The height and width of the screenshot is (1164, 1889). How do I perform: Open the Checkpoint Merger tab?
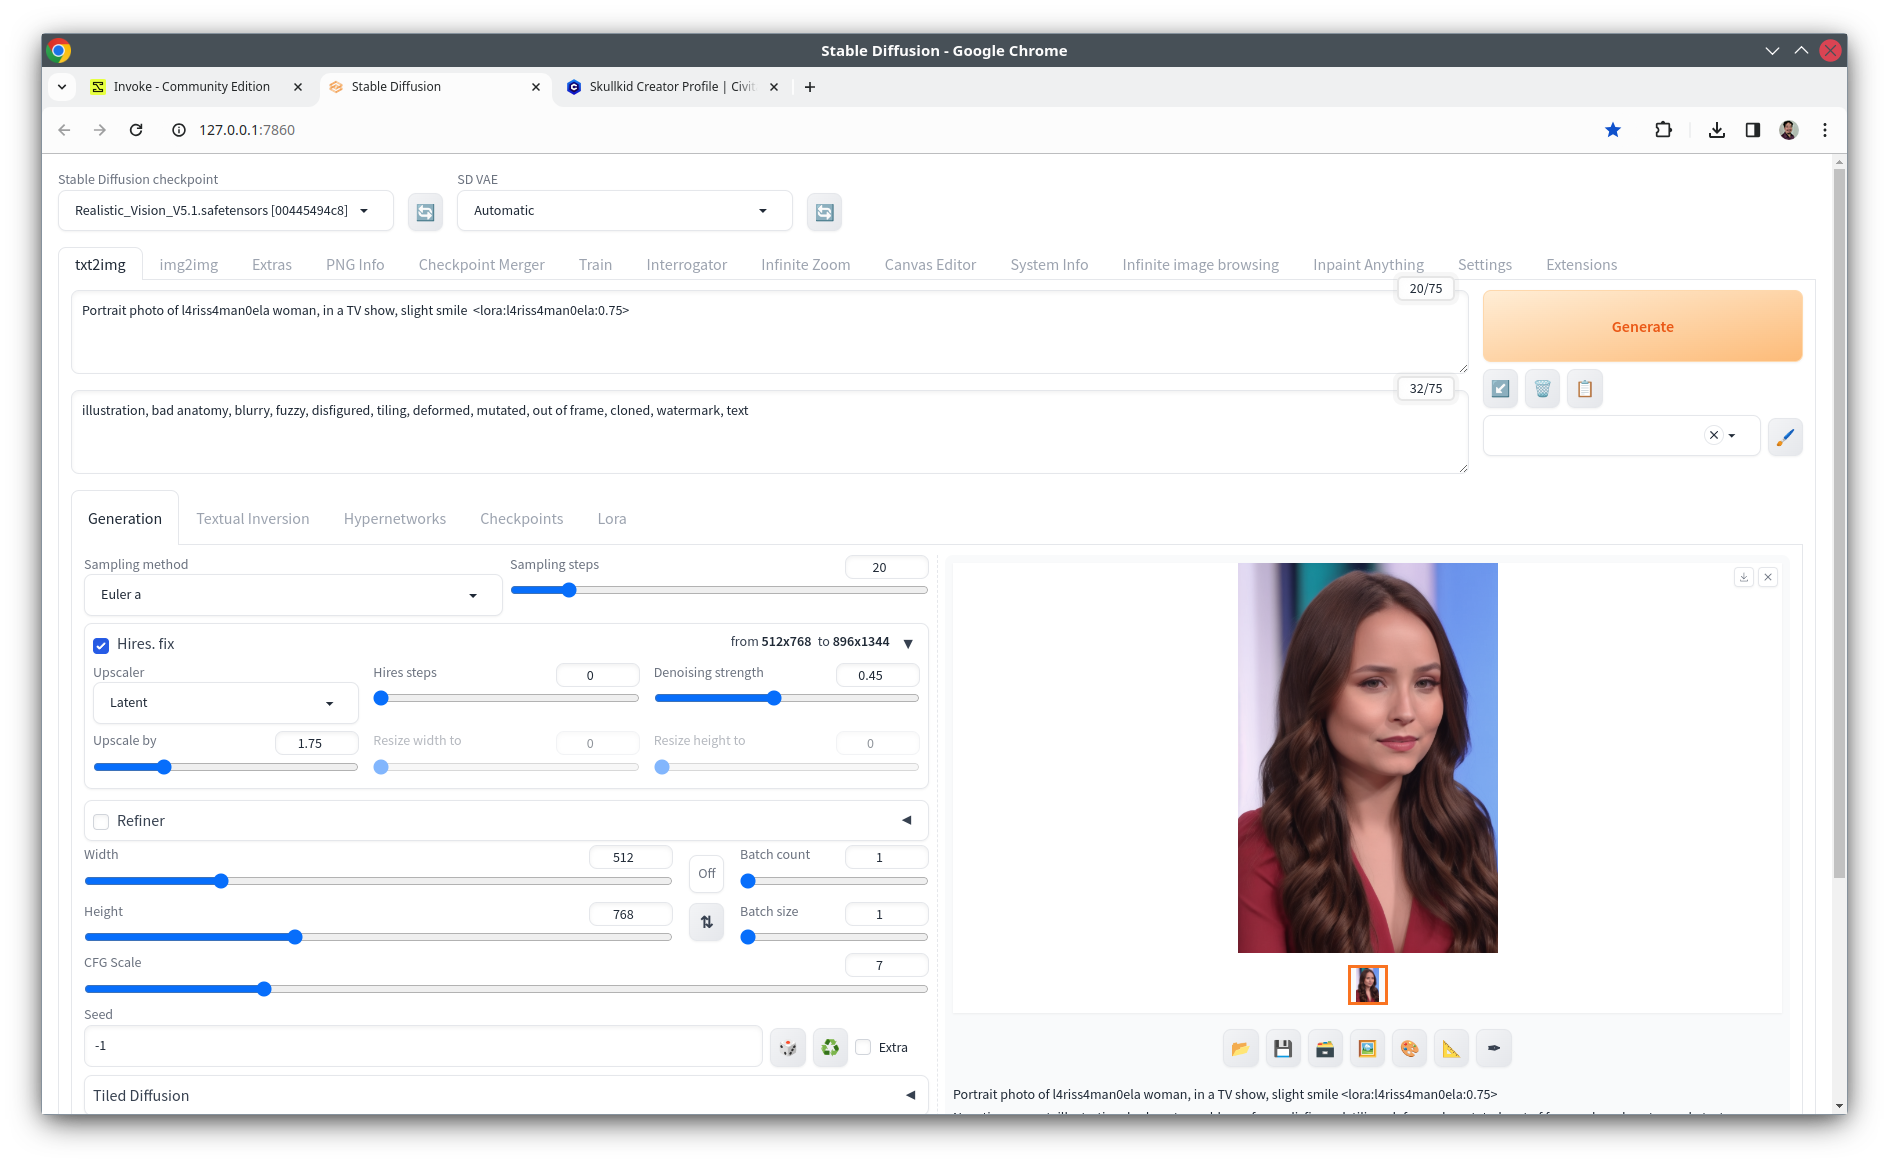click(482, 265)
